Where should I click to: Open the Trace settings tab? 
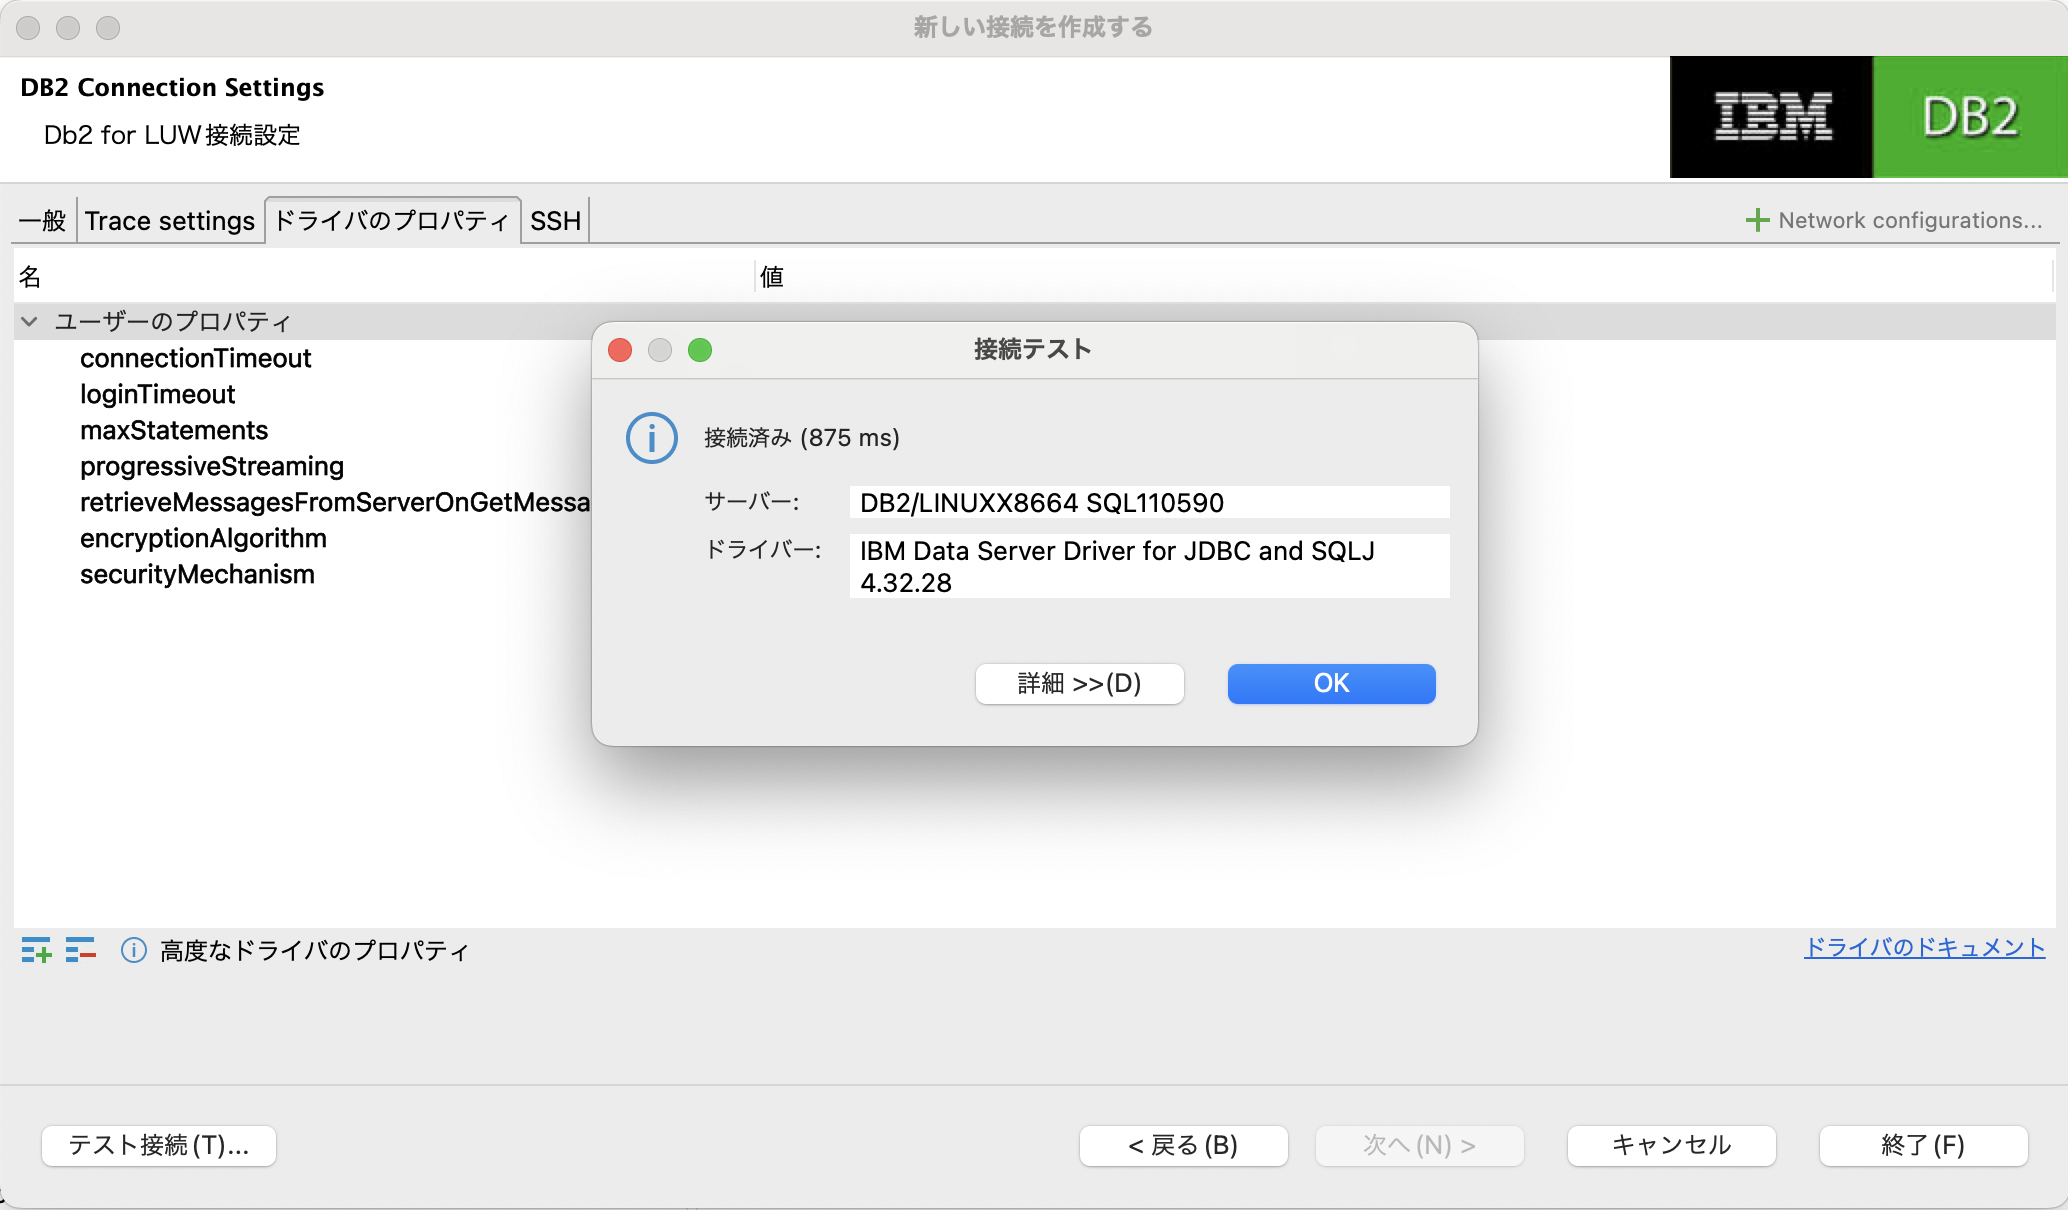coord(170,221)
